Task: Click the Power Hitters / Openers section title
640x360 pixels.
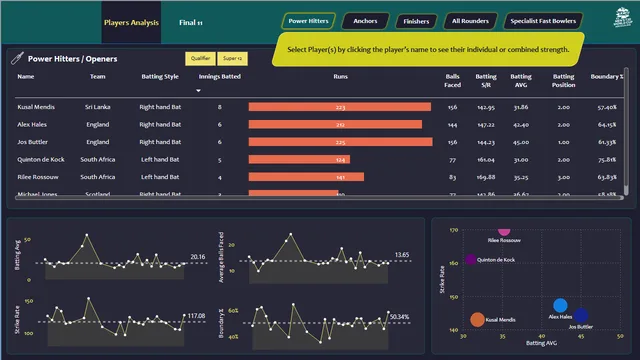Action: pyautogui.click(x=72, y=59)
